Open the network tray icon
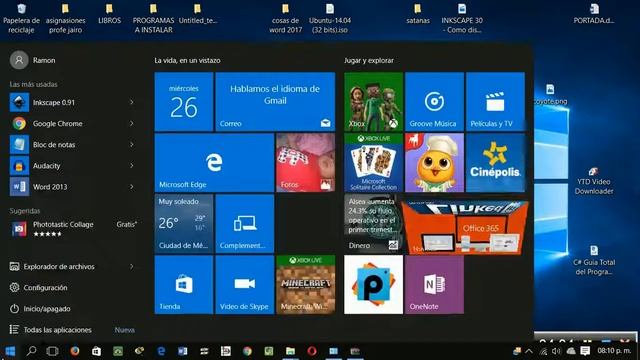 coord(543,351)
